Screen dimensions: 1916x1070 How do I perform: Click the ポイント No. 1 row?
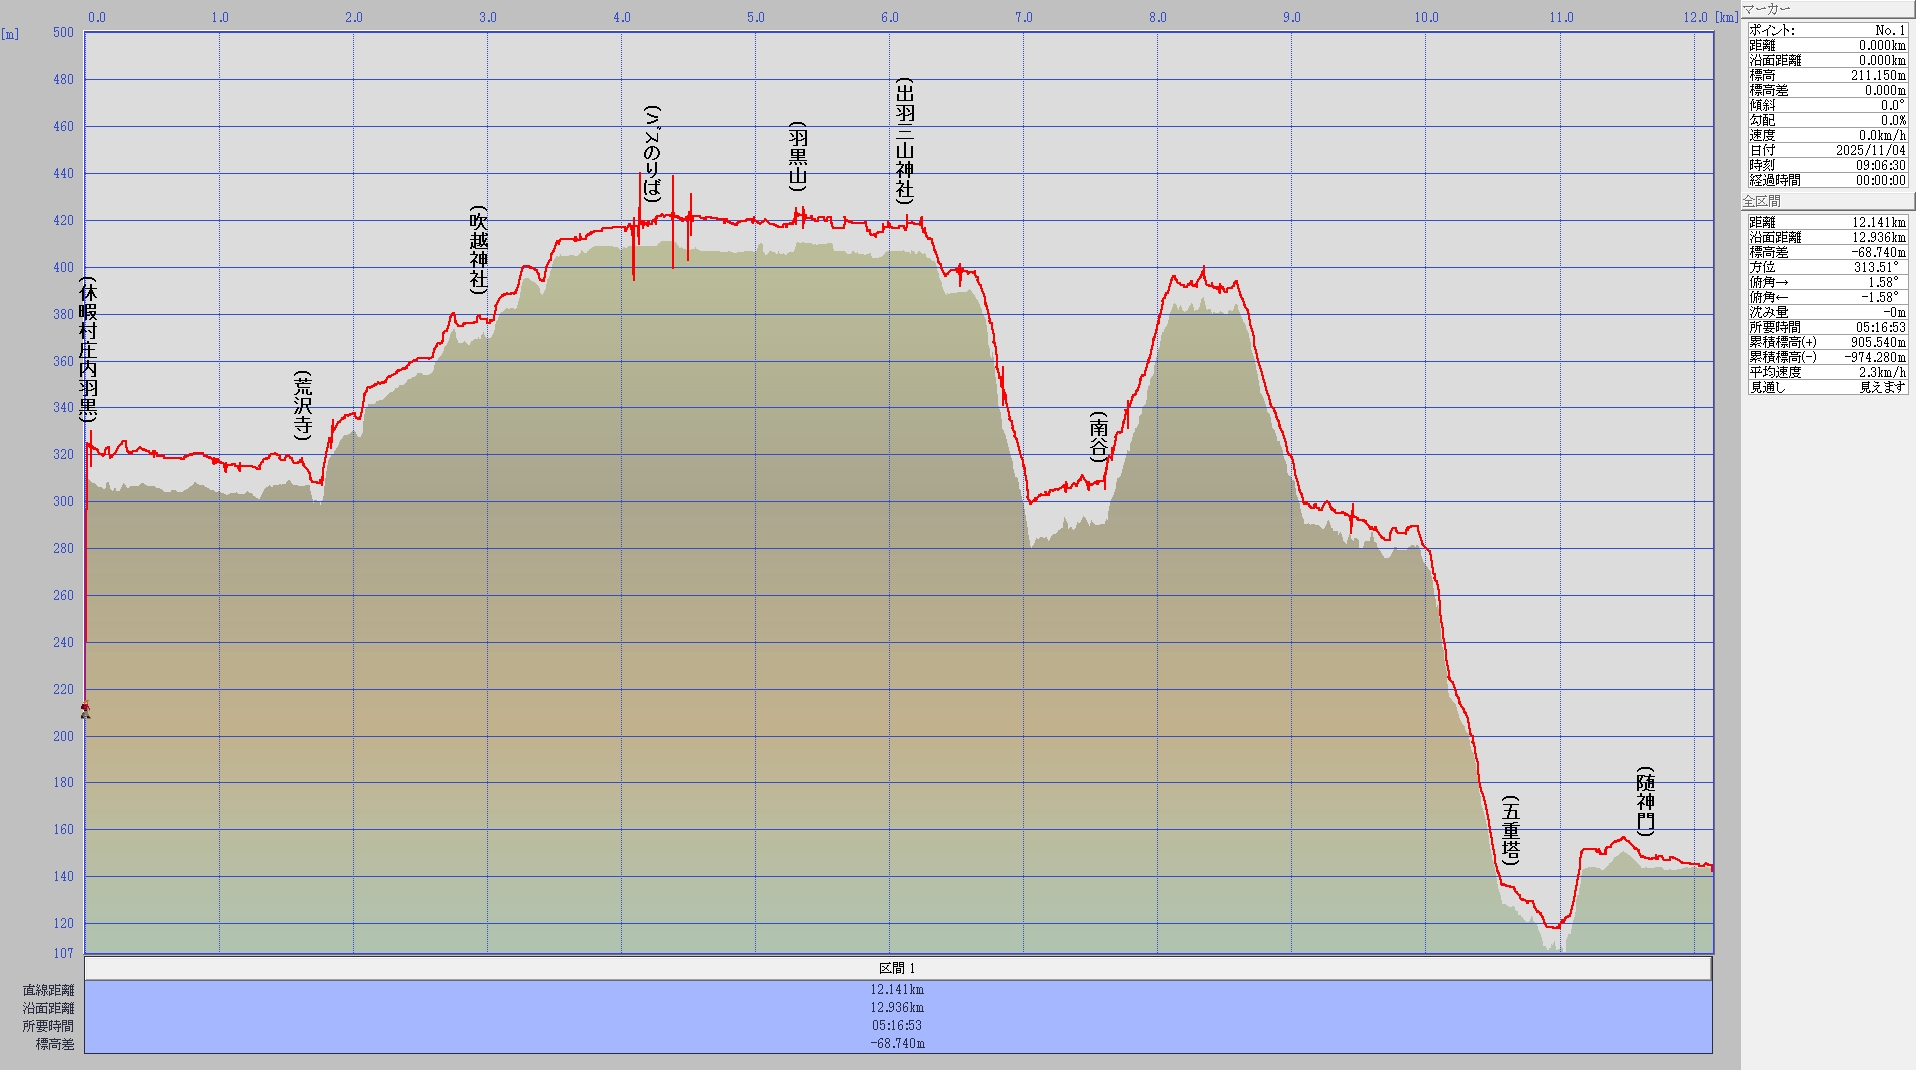(x=1826, y=30)
